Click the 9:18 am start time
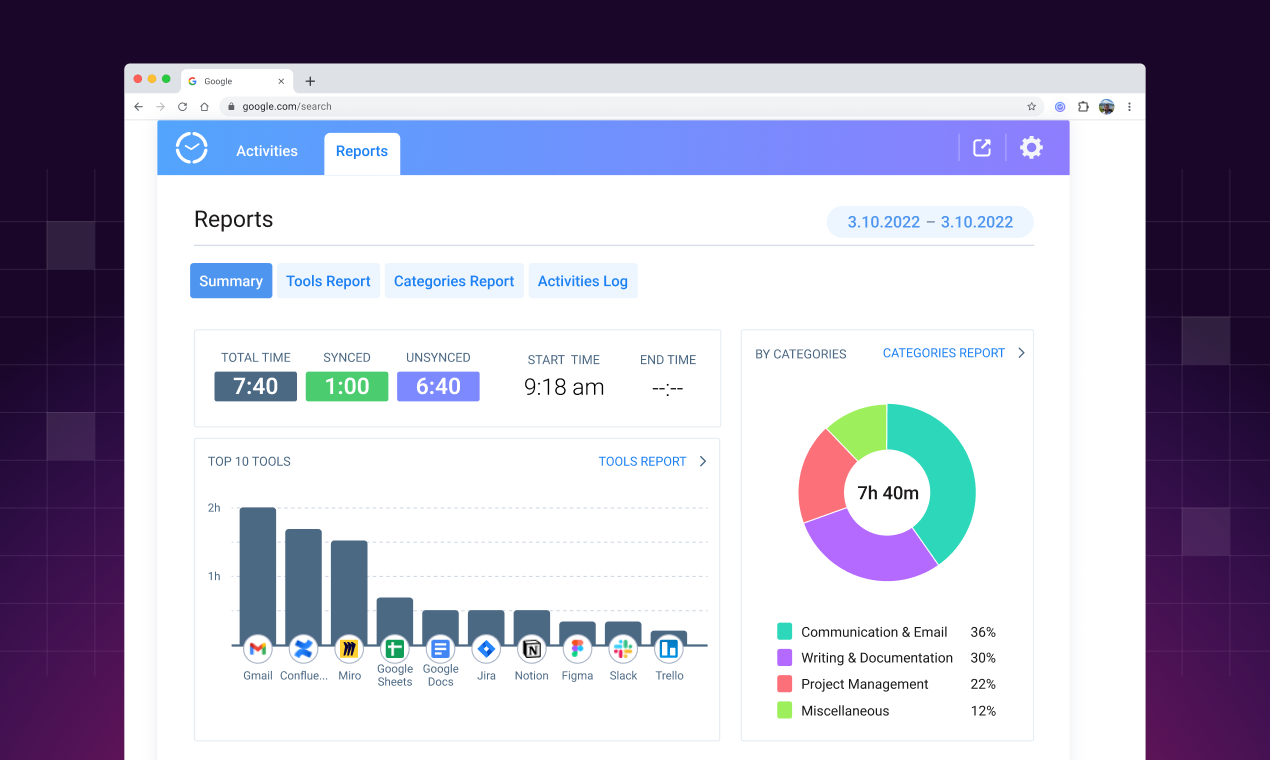Screen dimensions: 1270x760 [564, 388]
